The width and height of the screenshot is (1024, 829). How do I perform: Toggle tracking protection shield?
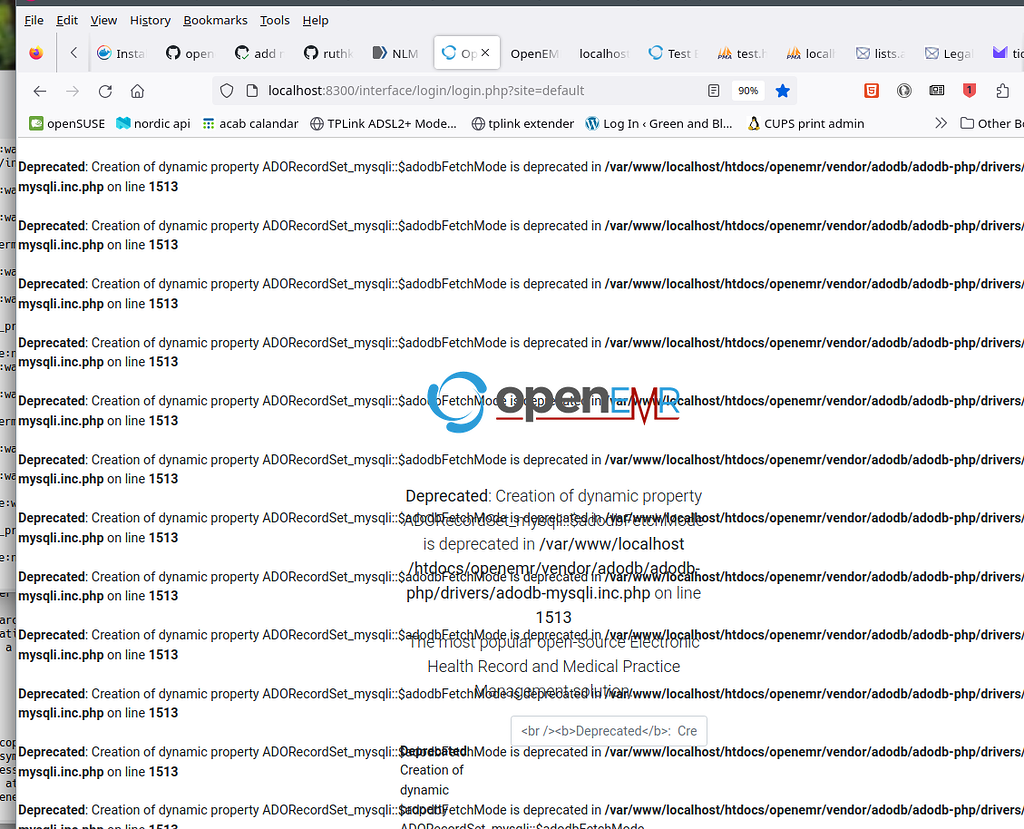click(x=226, y=90)
